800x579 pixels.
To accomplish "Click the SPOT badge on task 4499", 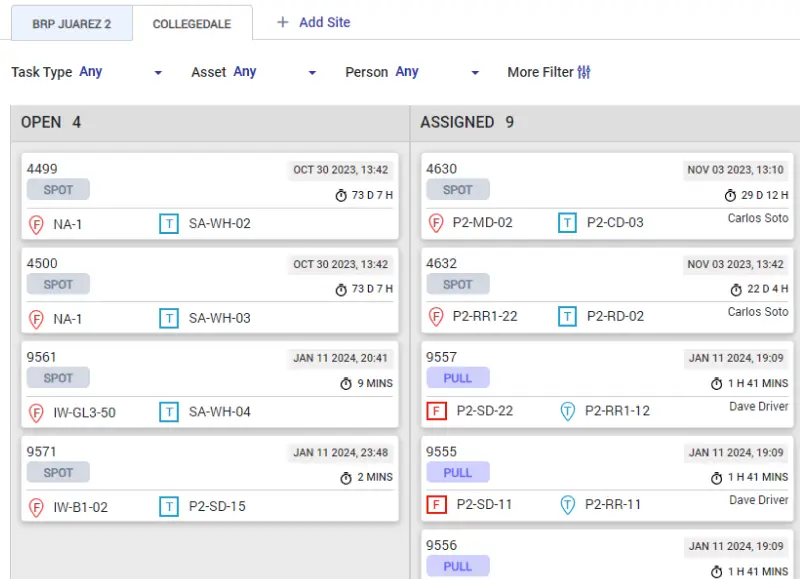I will click(58, 190).
